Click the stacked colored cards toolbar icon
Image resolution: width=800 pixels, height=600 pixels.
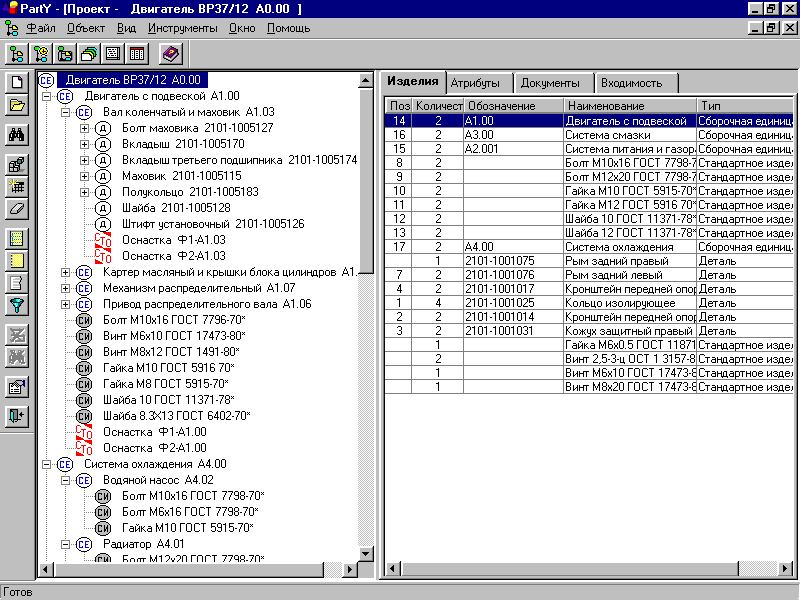click(89, 54)
